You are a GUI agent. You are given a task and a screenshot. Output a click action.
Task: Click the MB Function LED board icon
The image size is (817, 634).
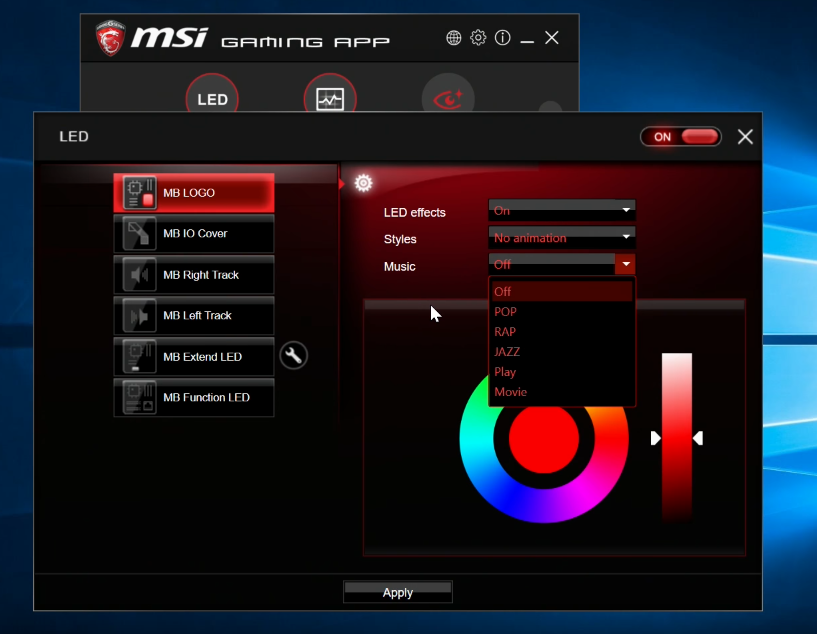(x=140, y=397)
